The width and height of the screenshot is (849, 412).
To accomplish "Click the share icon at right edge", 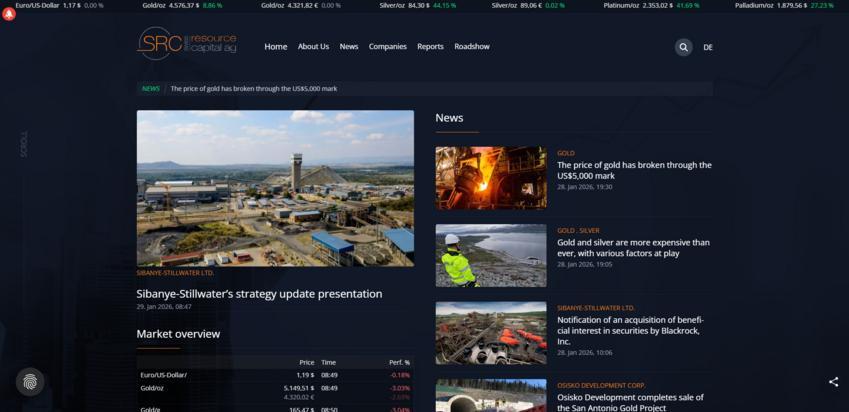I will click(x=833, y=381).
